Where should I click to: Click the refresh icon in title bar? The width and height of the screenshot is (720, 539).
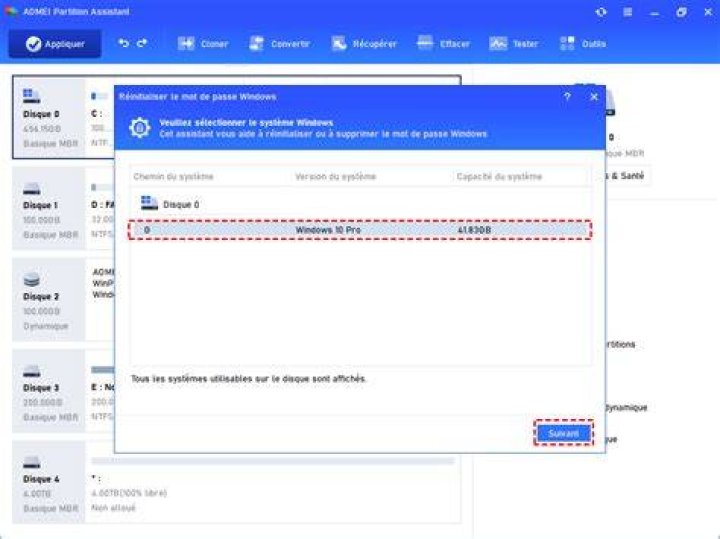point(601,12)
